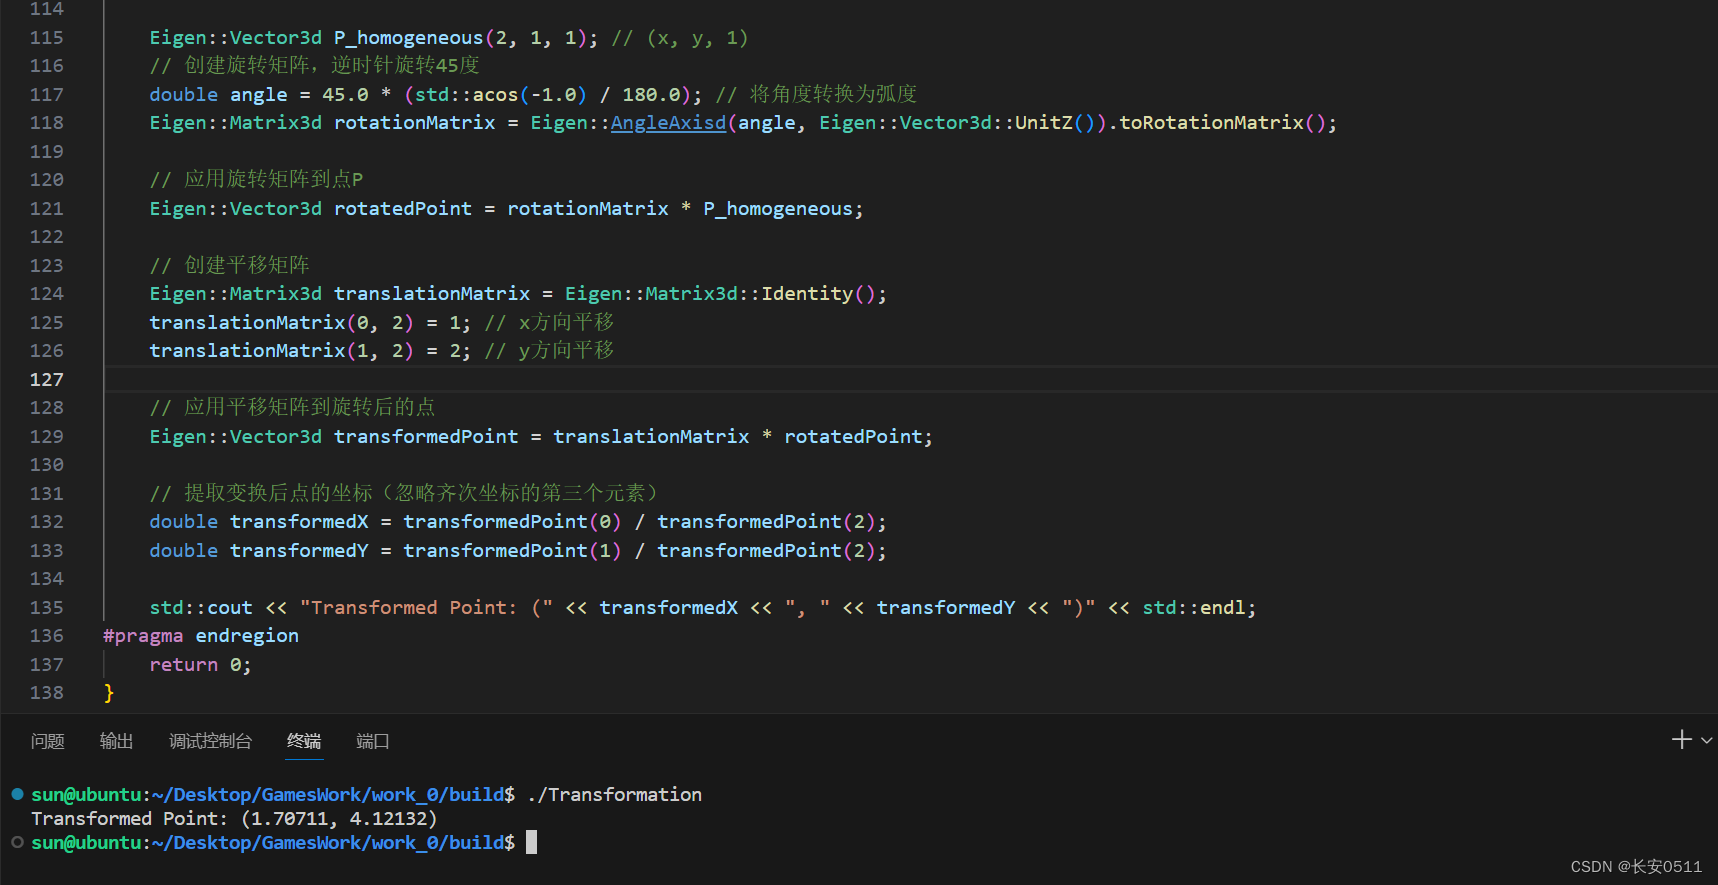The height and width of the screenshot is (885, 1718).
Task: Click the './Transformation' command in terminal
Action: point(614,795)
